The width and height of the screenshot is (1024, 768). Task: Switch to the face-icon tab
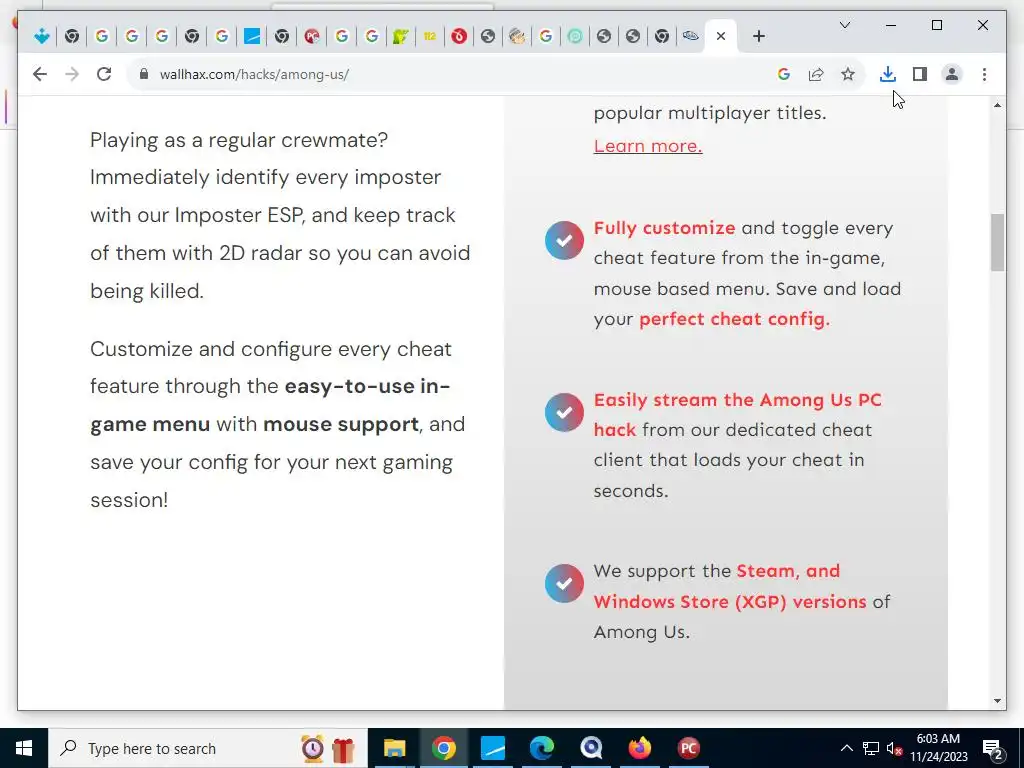click(517, 37)
